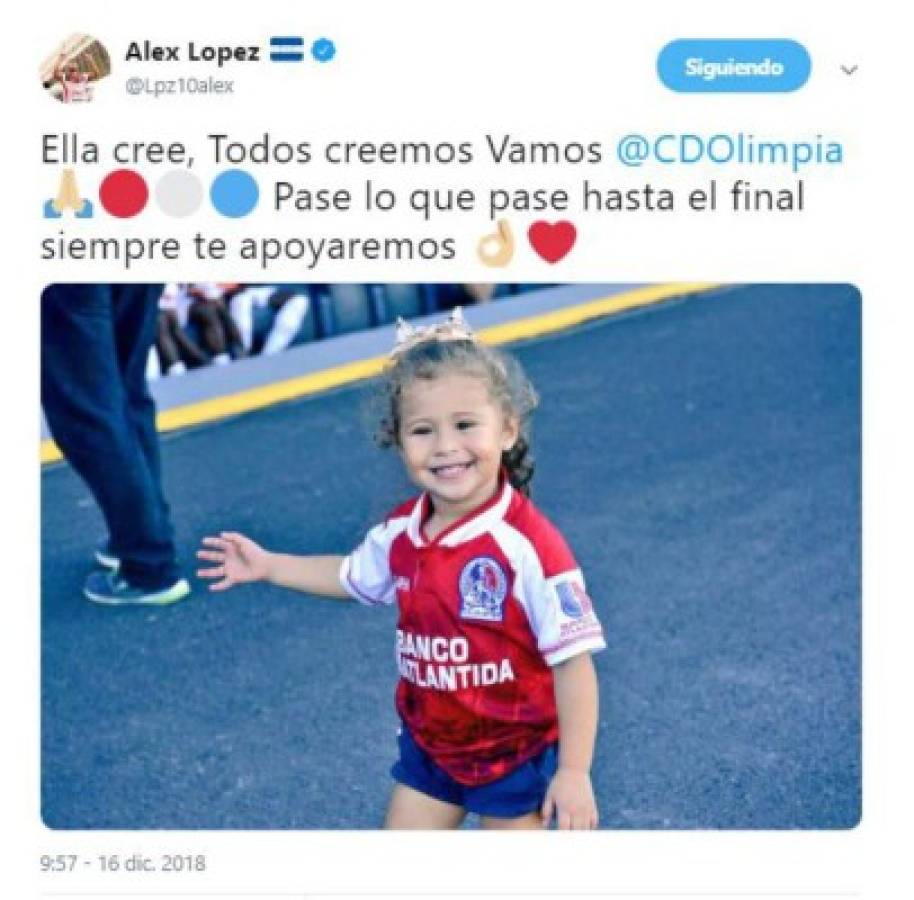
Task: Open the @CDOlimpia mention link
Action: 730,150
